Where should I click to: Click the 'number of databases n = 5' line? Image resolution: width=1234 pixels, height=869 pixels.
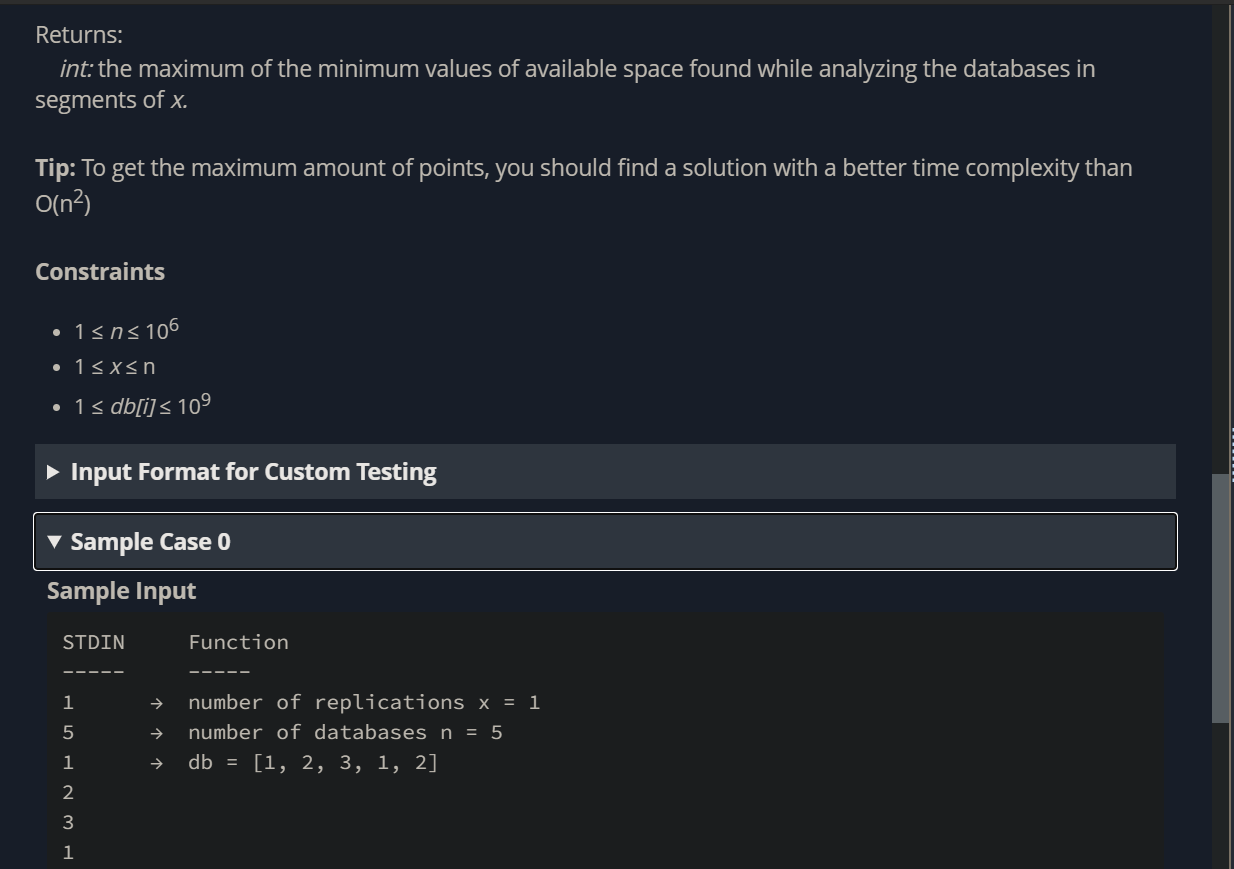pyautogui.click(x=345, y=733)
